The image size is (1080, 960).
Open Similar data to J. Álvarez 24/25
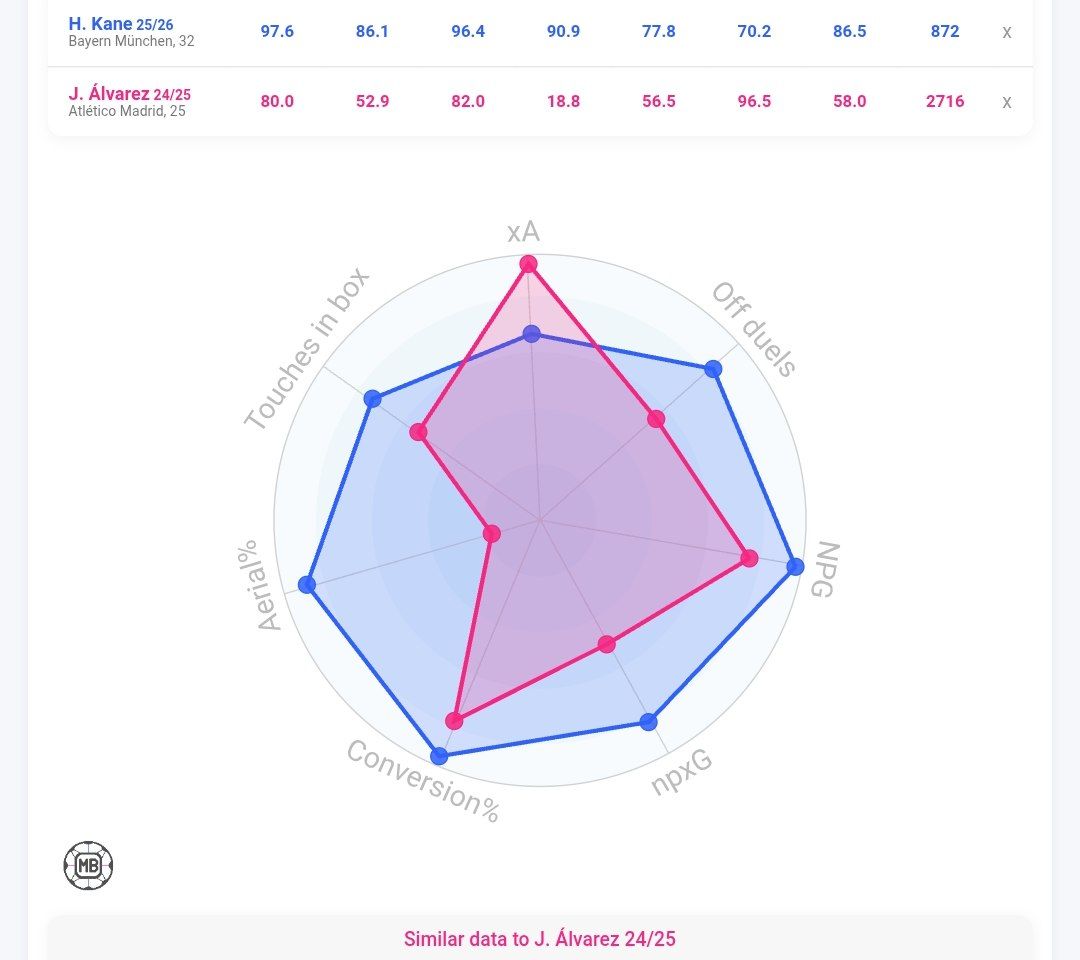(540, 939)
